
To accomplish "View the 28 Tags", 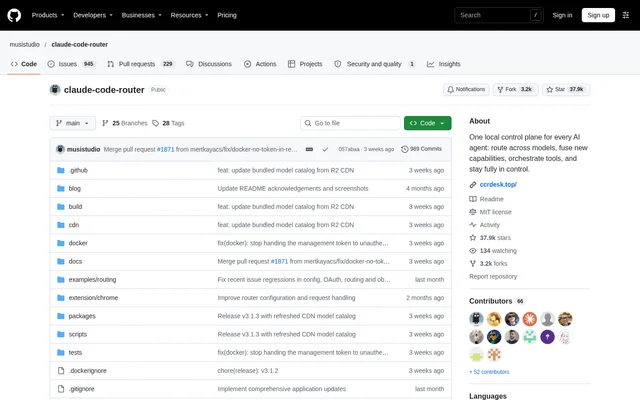I will 168,123.
